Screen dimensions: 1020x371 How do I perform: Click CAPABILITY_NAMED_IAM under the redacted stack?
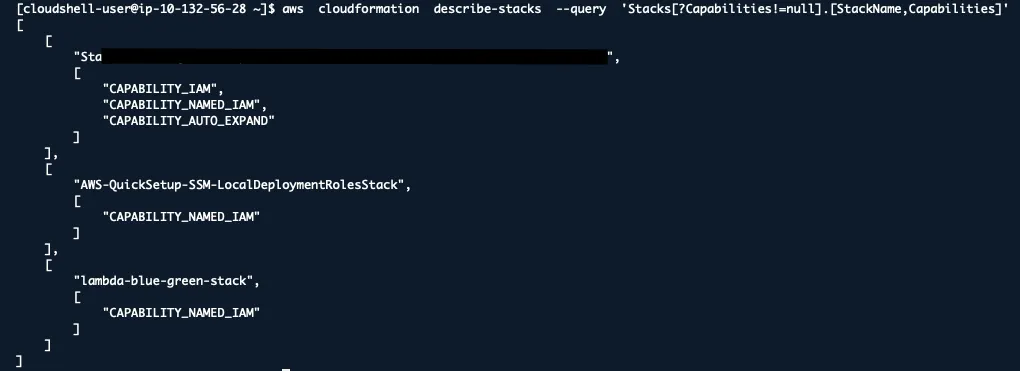[185, 105]
